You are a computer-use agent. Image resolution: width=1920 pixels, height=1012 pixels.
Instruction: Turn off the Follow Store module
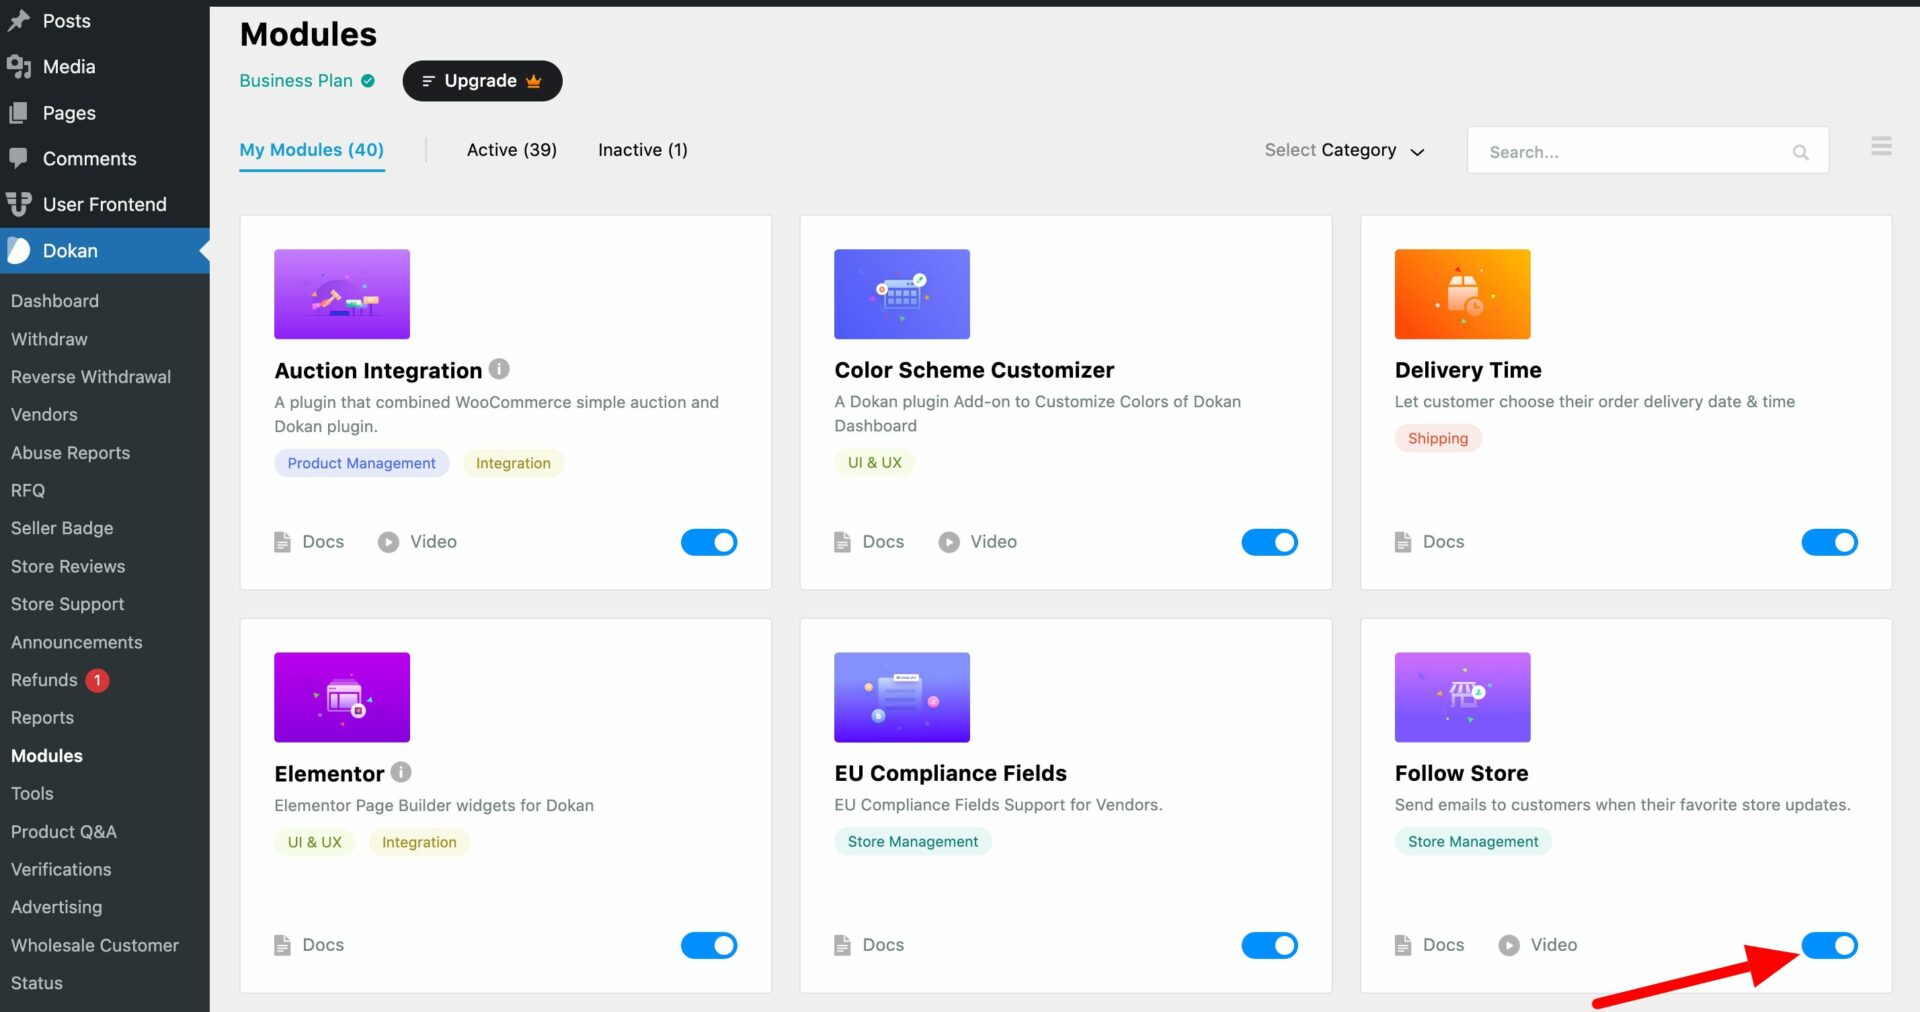[1829, 945]
